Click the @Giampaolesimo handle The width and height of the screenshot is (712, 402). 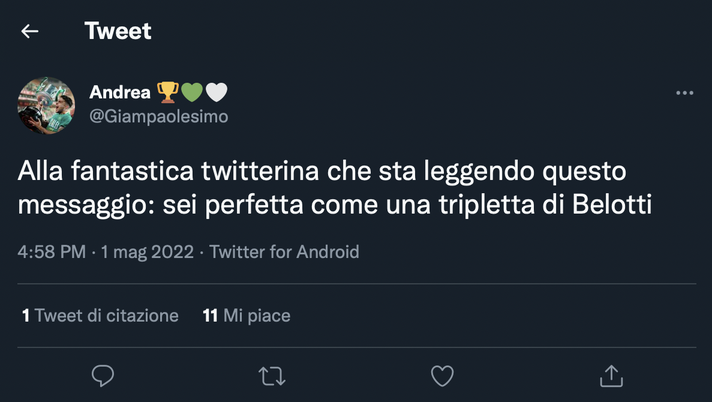click(159, 117)
